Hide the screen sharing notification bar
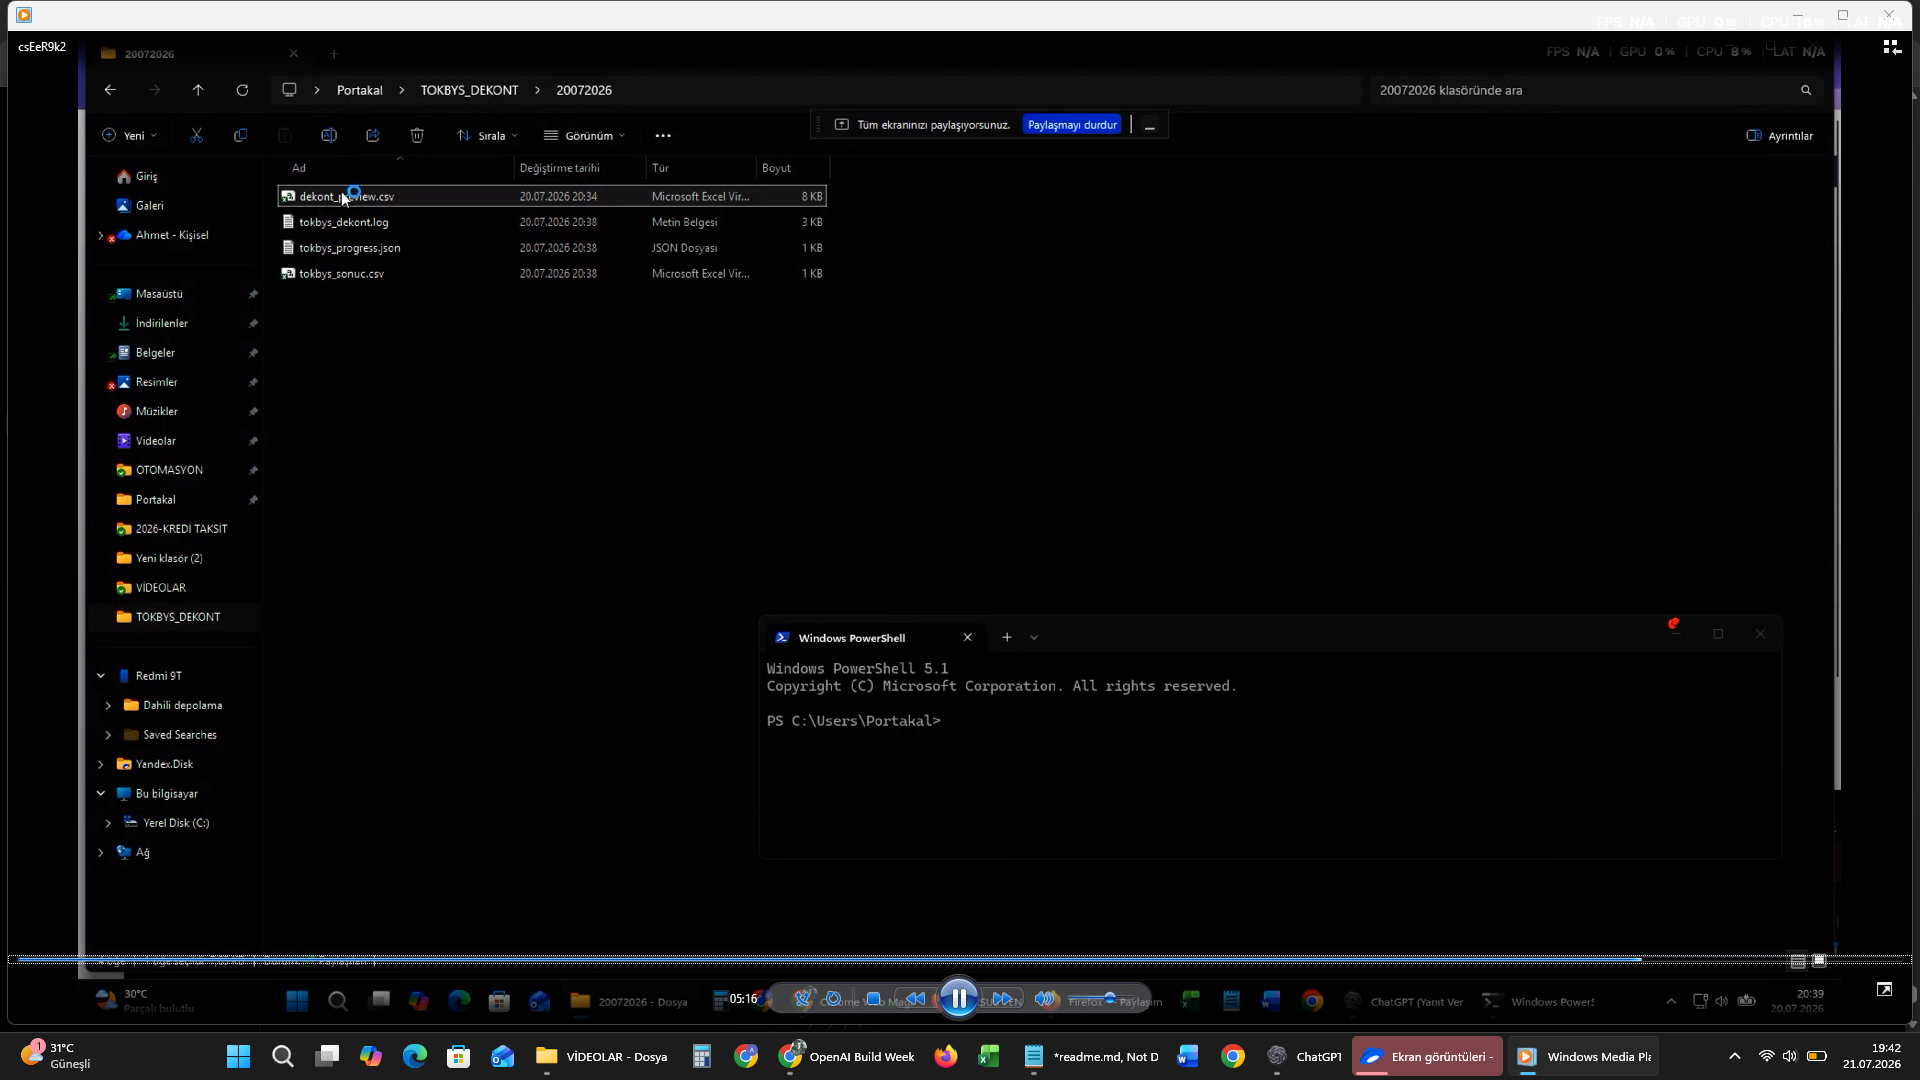 (1150, 125)
